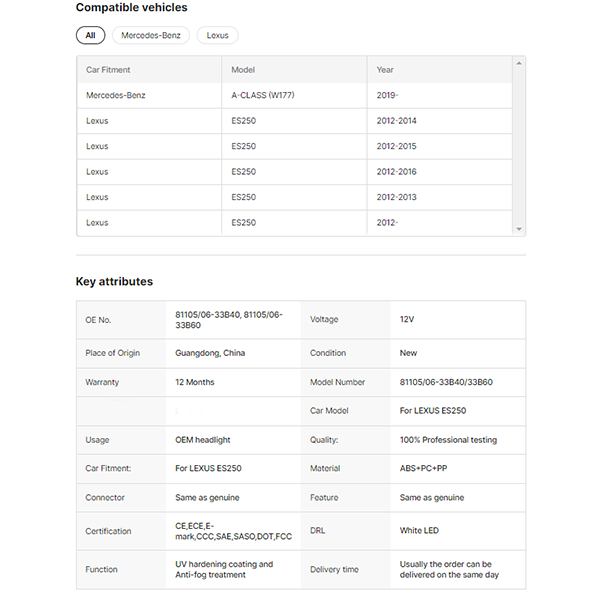Image resolution: width=600 pixels, height=600 pixels.
Task: Filter compatible vehicles by Lexus
Action: [217, 35]
